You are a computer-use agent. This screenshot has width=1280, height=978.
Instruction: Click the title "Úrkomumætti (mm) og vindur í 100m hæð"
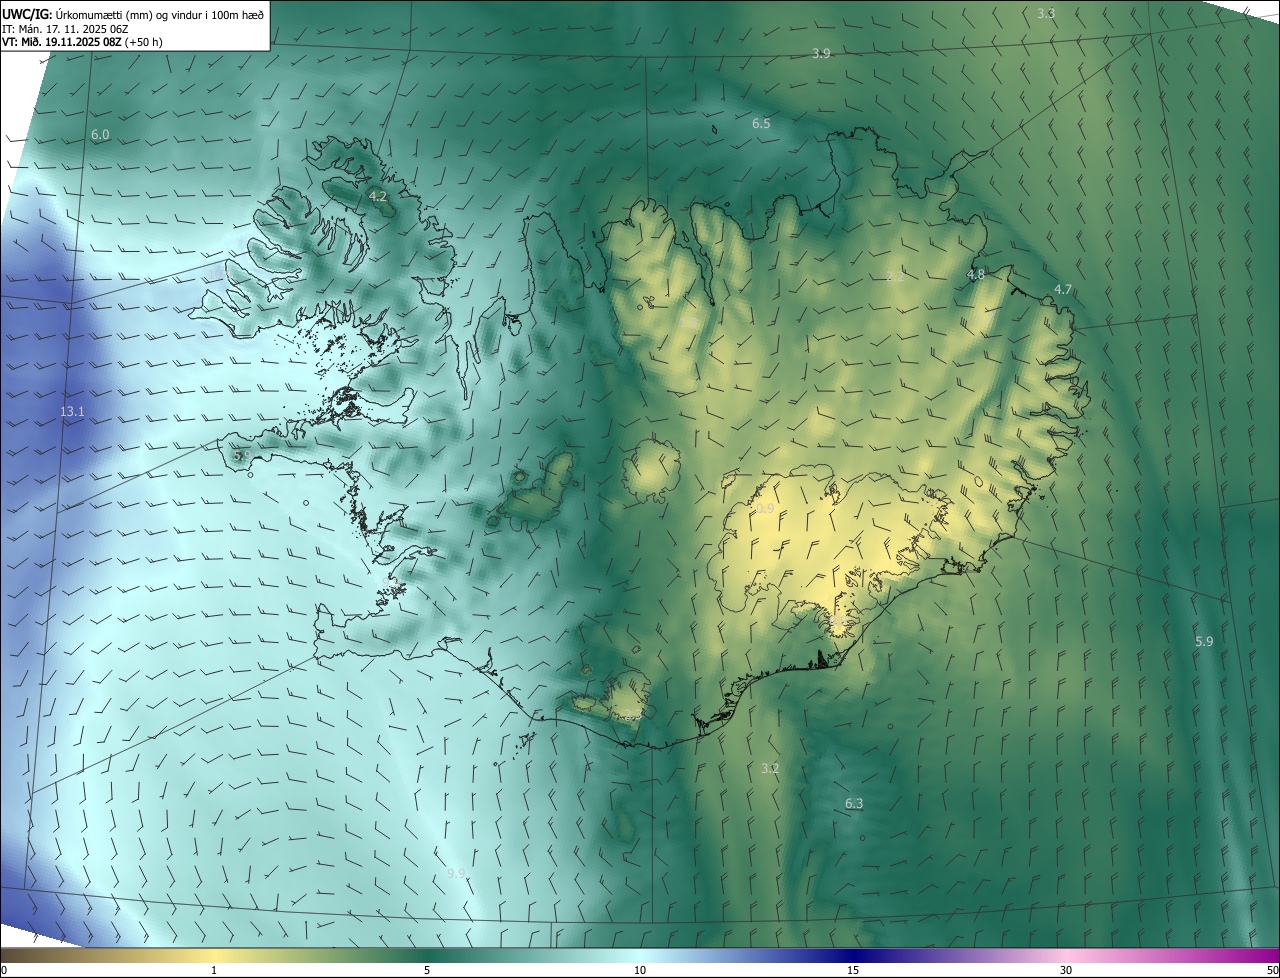point(159,14)
